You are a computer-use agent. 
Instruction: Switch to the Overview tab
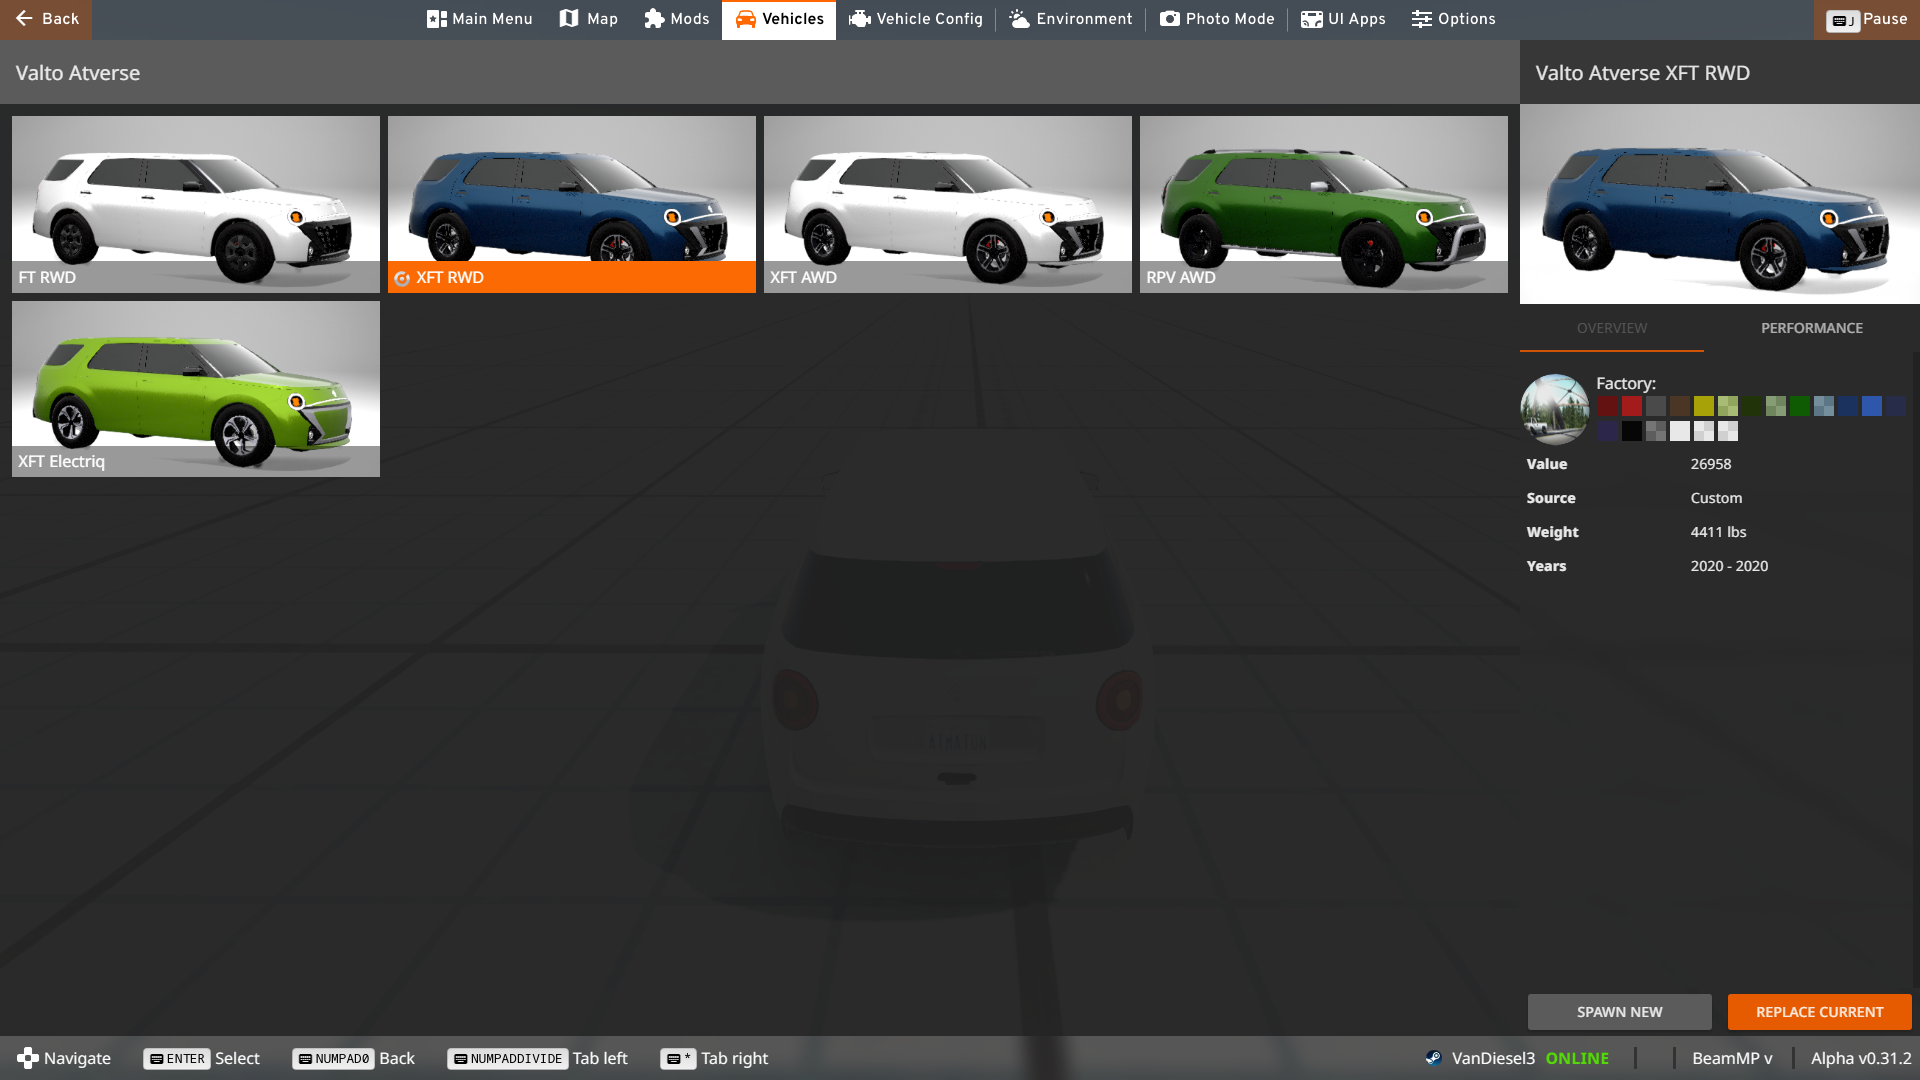click(x=1611, y=328)
